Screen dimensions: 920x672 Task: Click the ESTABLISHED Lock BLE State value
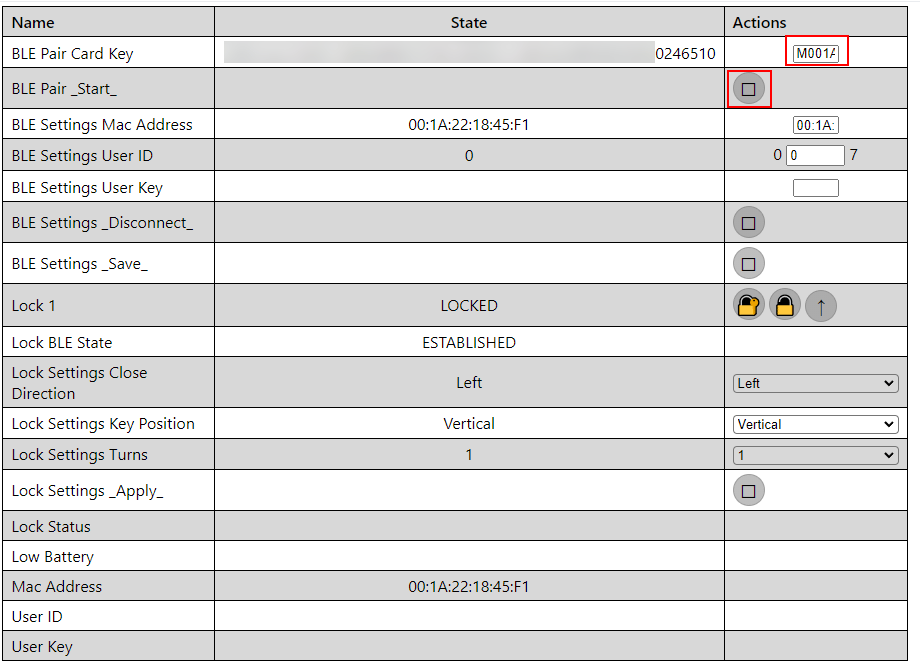pyautogui.click(x=469, y=343)
